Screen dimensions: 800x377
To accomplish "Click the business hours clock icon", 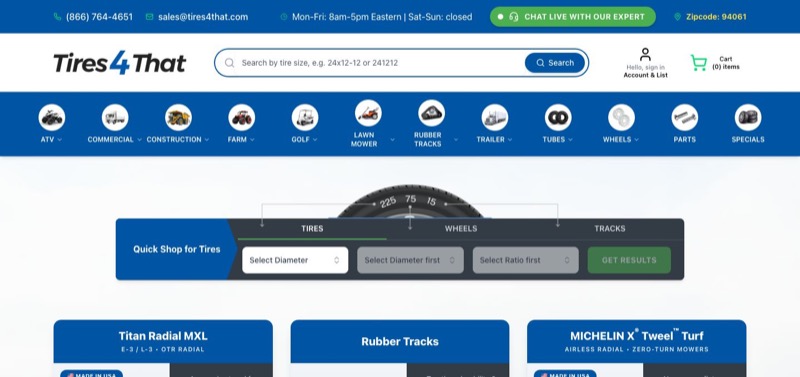I will click(284, 17).
